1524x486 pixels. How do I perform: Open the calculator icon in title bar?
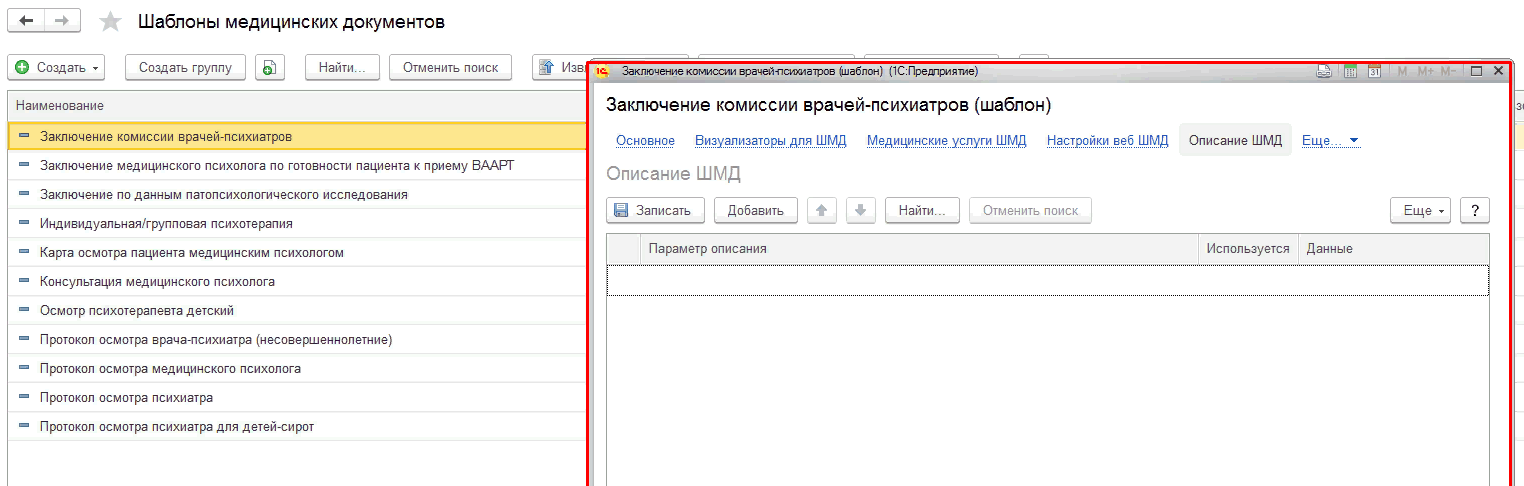pos(1350,71)
